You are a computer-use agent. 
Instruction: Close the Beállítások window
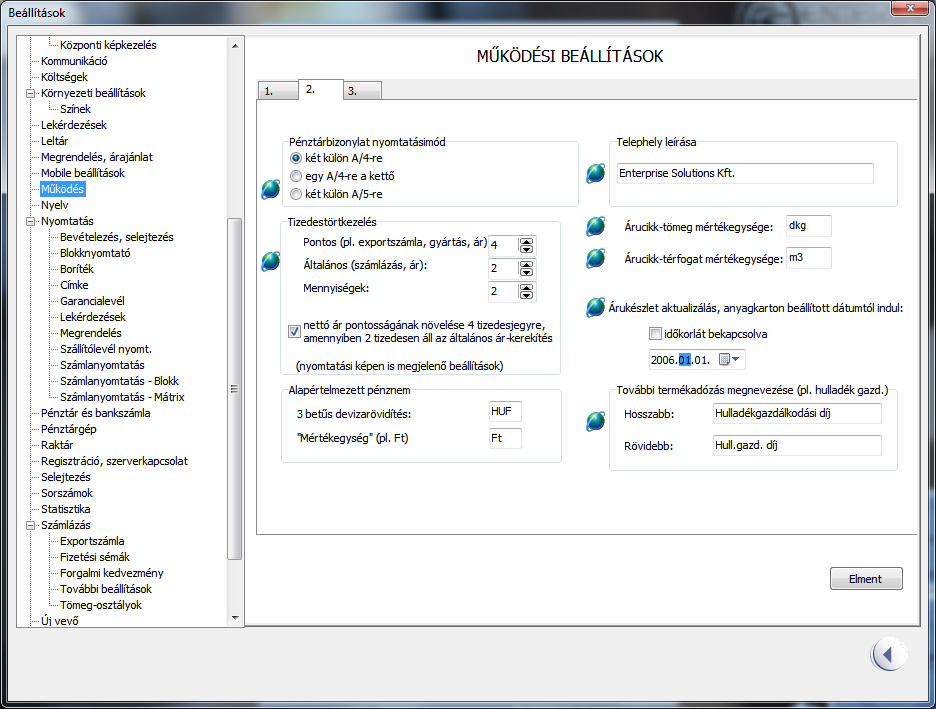tap(910, 8)
